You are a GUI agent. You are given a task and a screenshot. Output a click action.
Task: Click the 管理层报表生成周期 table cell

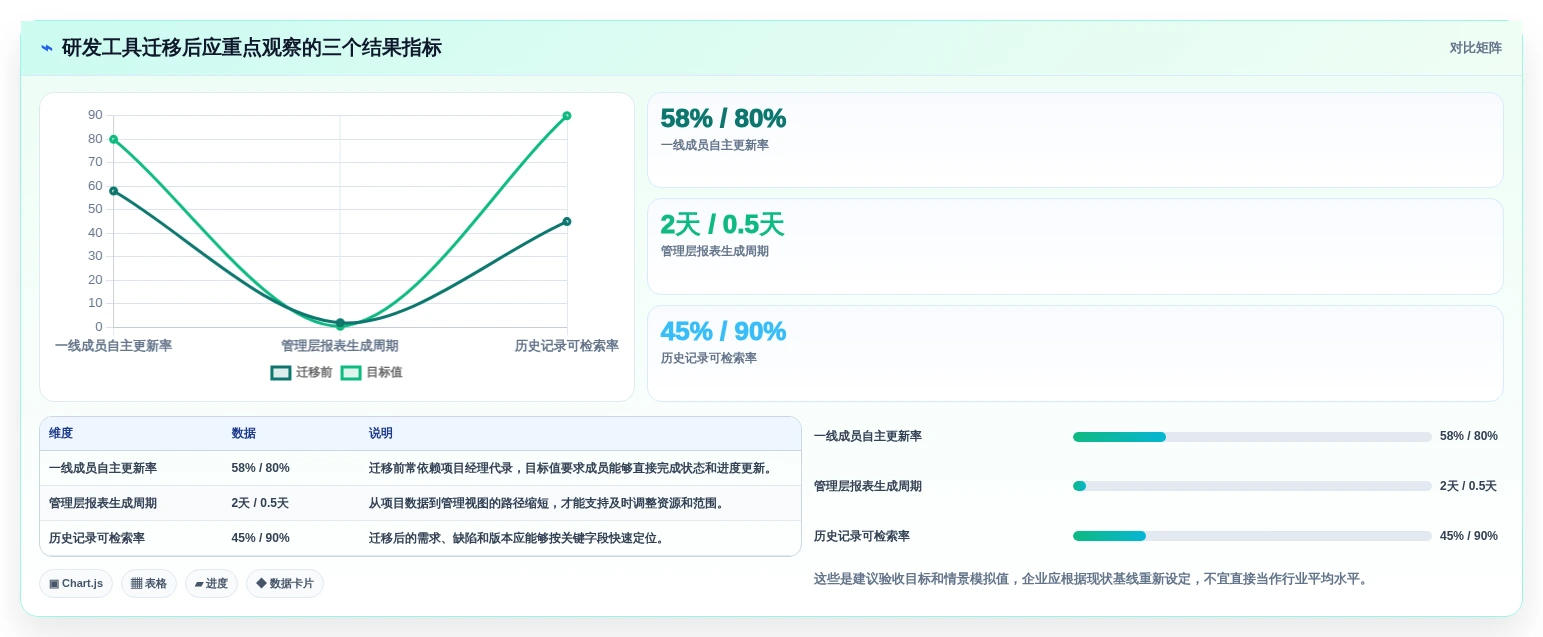[x=103, y=503]
